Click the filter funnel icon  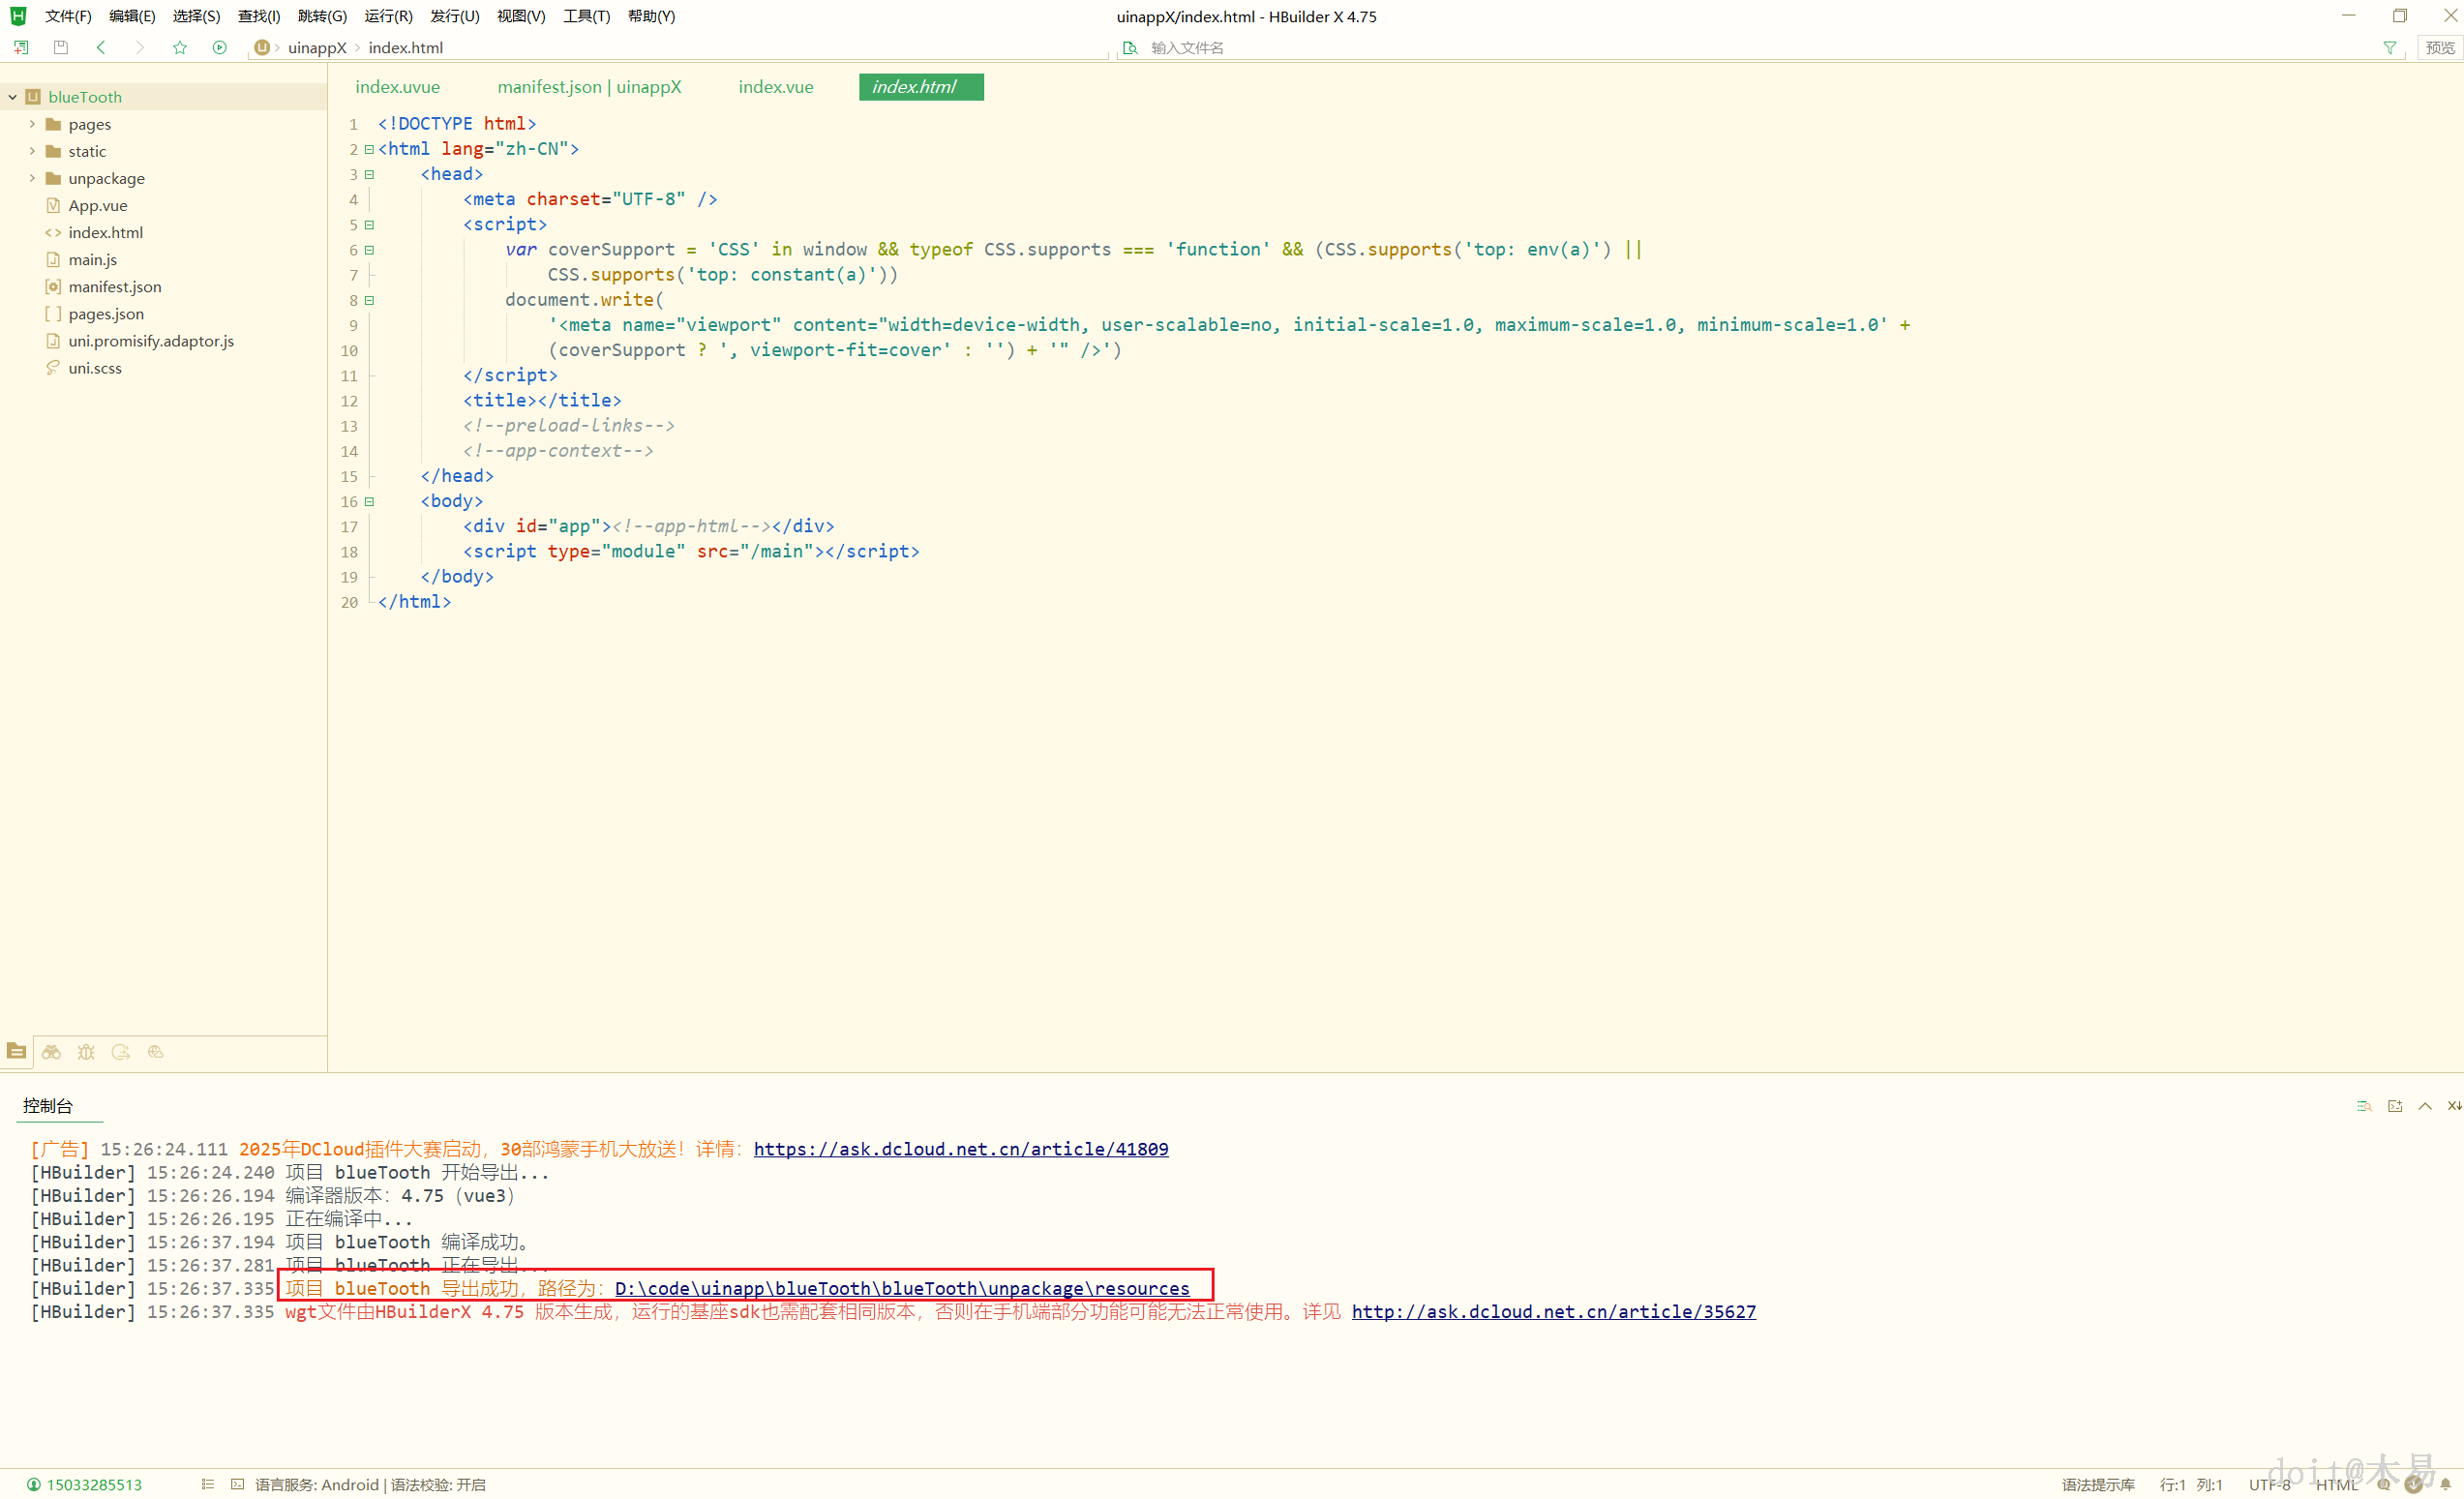(x=2390, y=47)
